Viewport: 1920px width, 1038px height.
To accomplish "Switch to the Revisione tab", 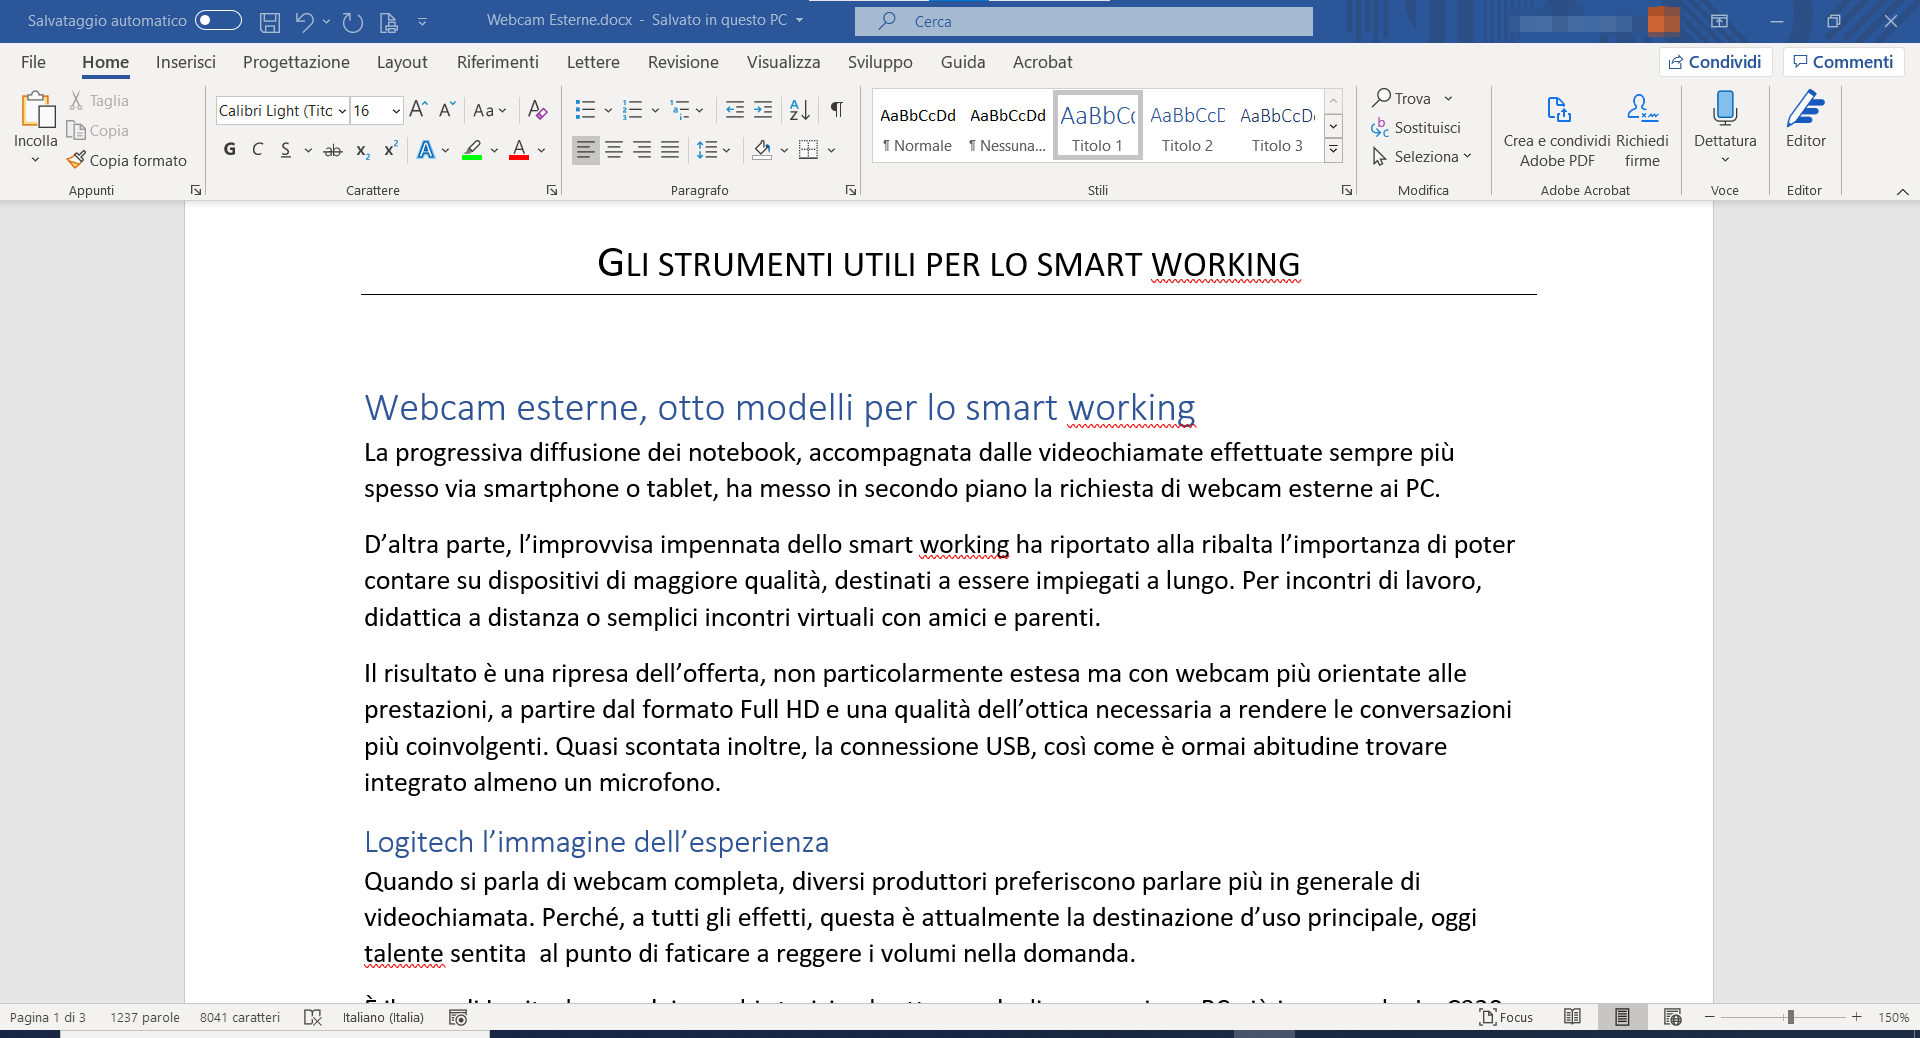I will pyautogui.click(x=683, y=62).
